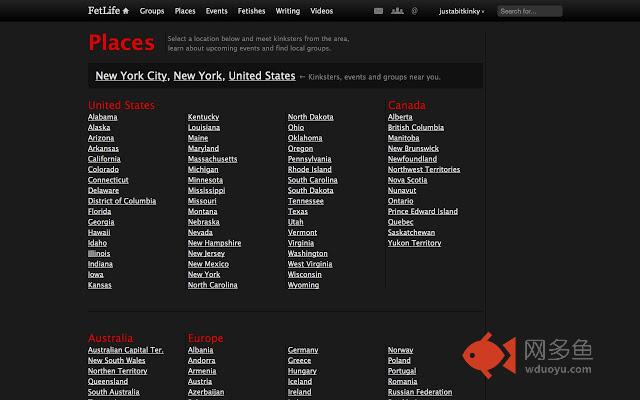This screenshot has height=400, width=640.
Task: Select the New Mexico link
Action: pyautogui.click(x=208, y=264)
